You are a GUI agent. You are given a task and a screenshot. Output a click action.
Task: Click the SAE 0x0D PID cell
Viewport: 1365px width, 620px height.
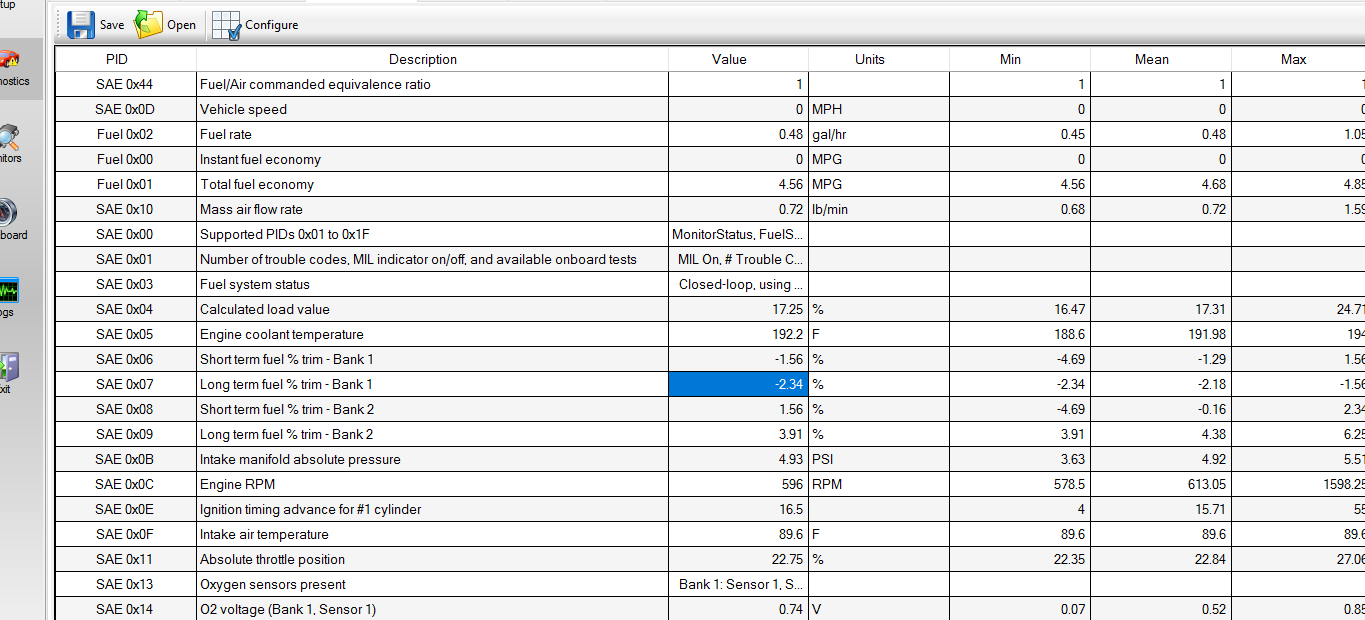[x=125, y=109]
